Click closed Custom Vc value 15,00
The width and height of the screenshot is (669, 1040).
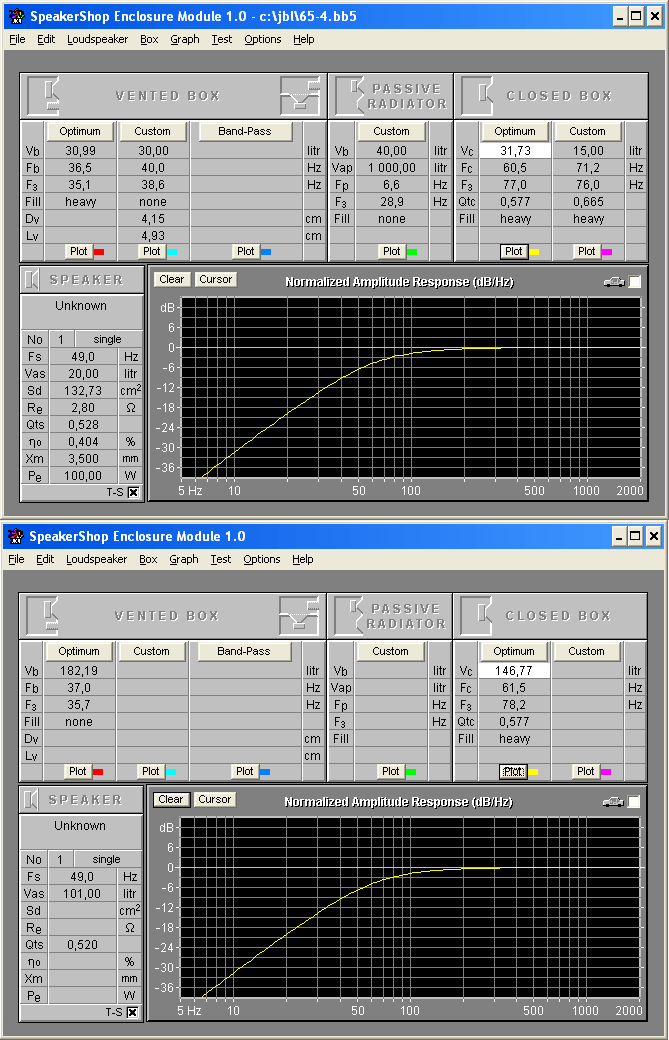coord(588,151)
